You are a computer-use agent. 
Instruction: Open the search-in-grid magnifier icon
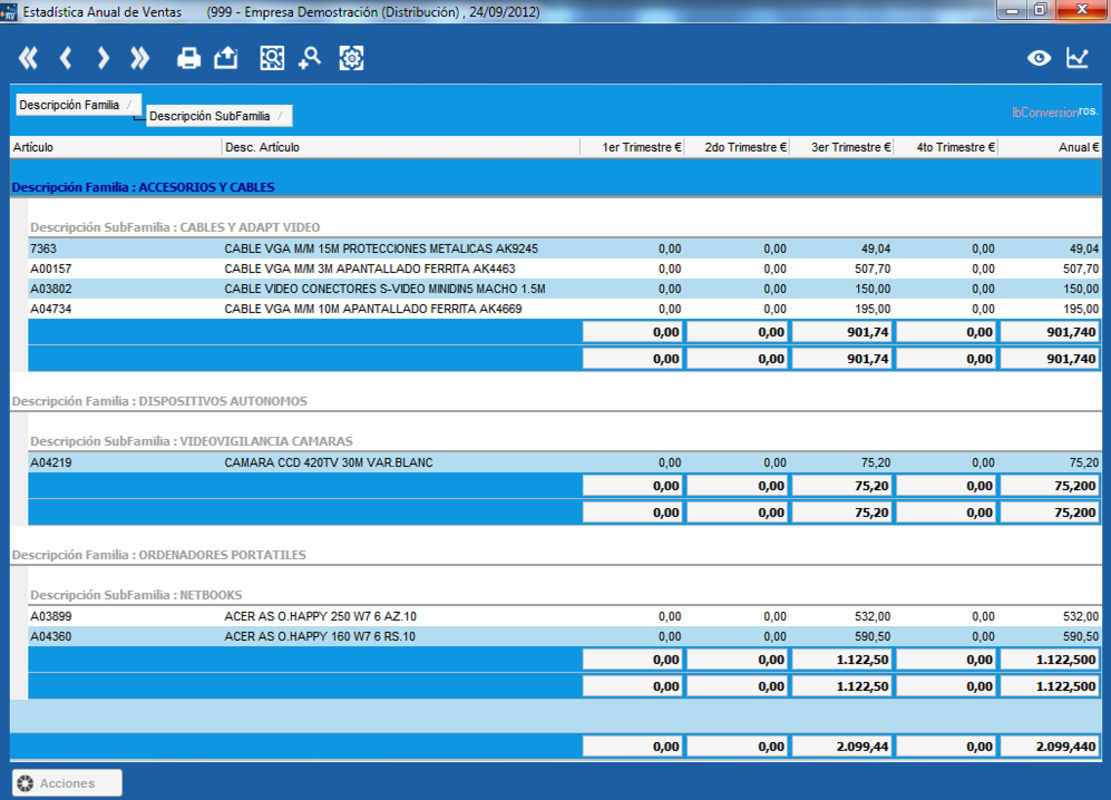pos(272,58)
